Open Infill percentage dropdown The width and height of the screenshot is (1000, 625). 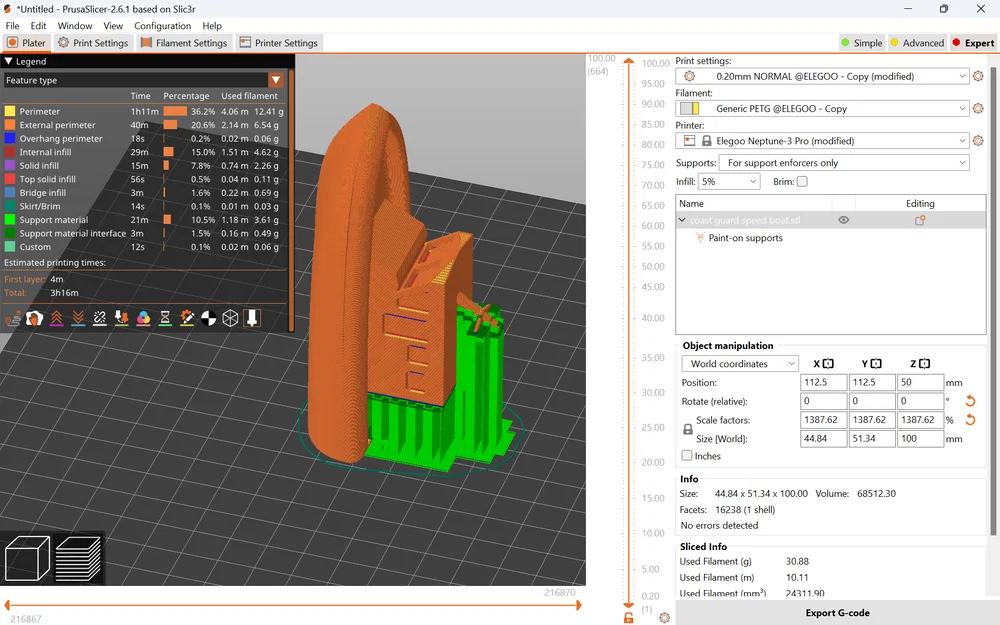tap(729, 181)
